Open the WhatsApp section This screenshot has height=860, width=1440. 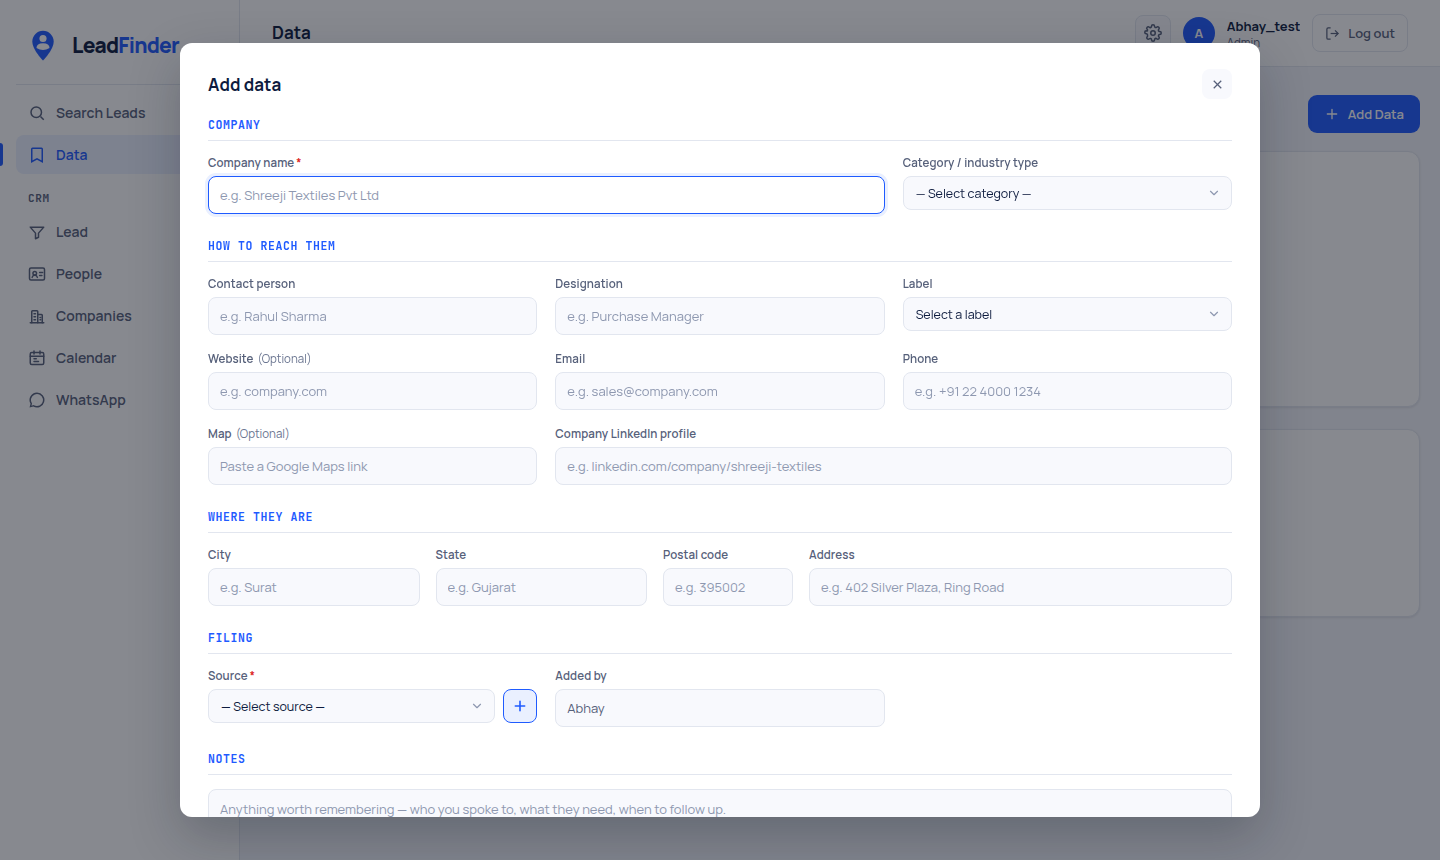(x=100, y=400)
